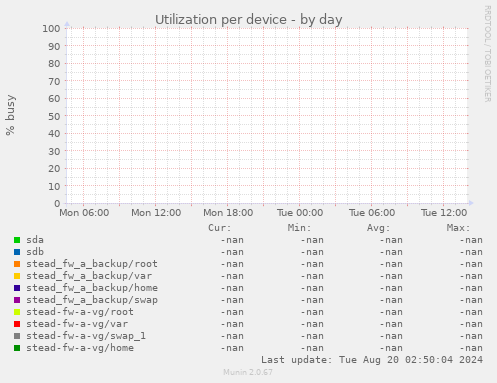Click the Mon 18:00 time label
This screenshot has height=383, width=497.
pos(228,213)
